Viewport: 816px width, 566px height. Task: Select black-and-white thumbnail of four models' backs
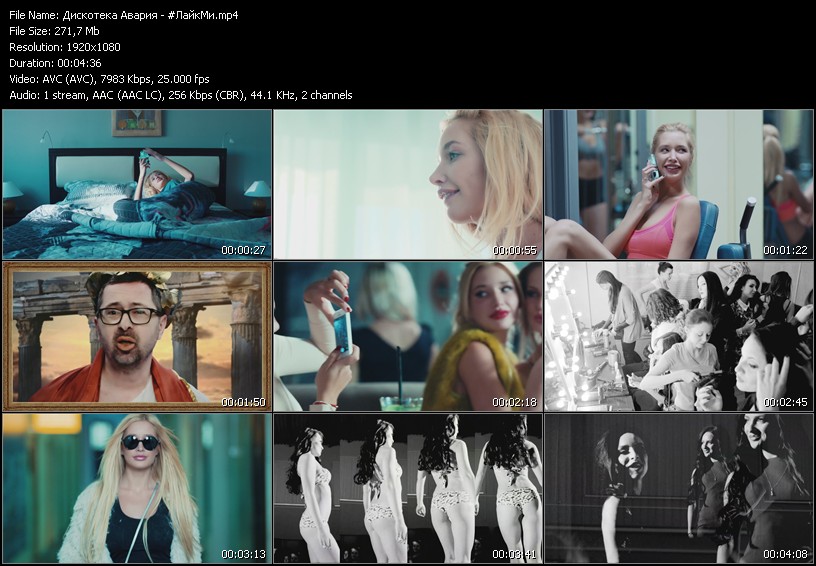408,488
